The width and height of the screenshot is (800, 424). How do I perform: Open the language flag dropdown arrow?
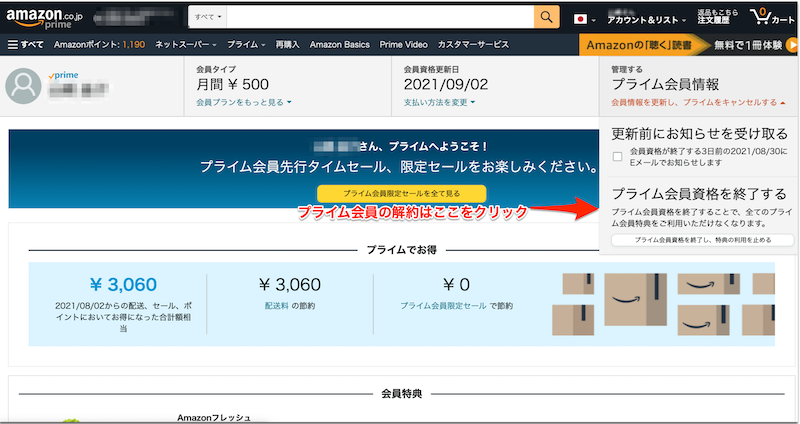(593, 20)
